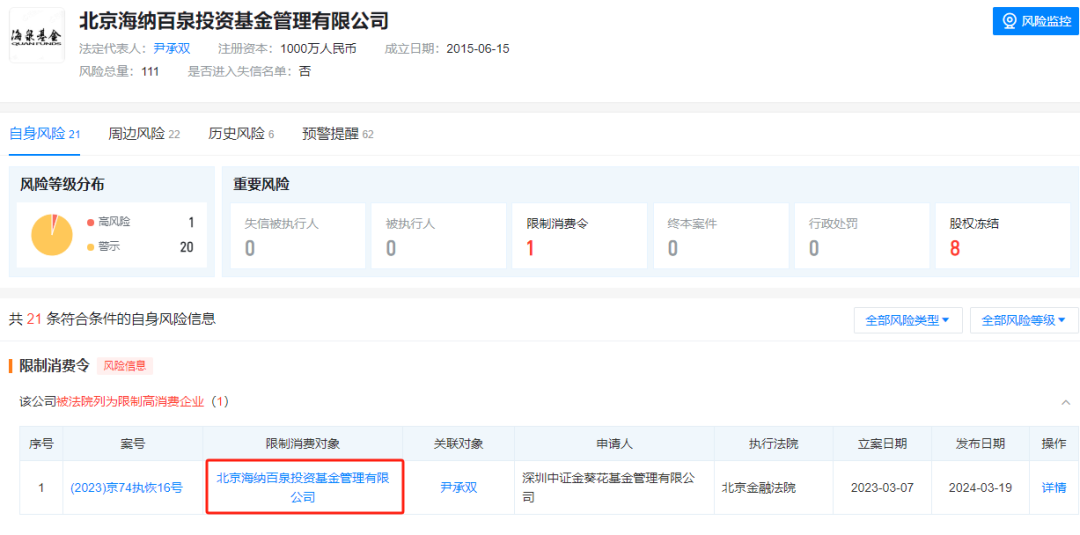Open 行政处罚 risk card
Screen dimensions: 1080x535
[862, 235]
